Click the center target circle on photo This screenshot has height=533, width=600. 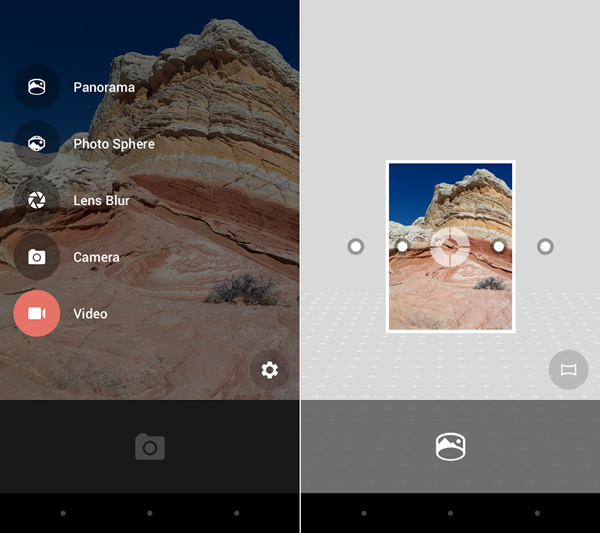[450, 246]
